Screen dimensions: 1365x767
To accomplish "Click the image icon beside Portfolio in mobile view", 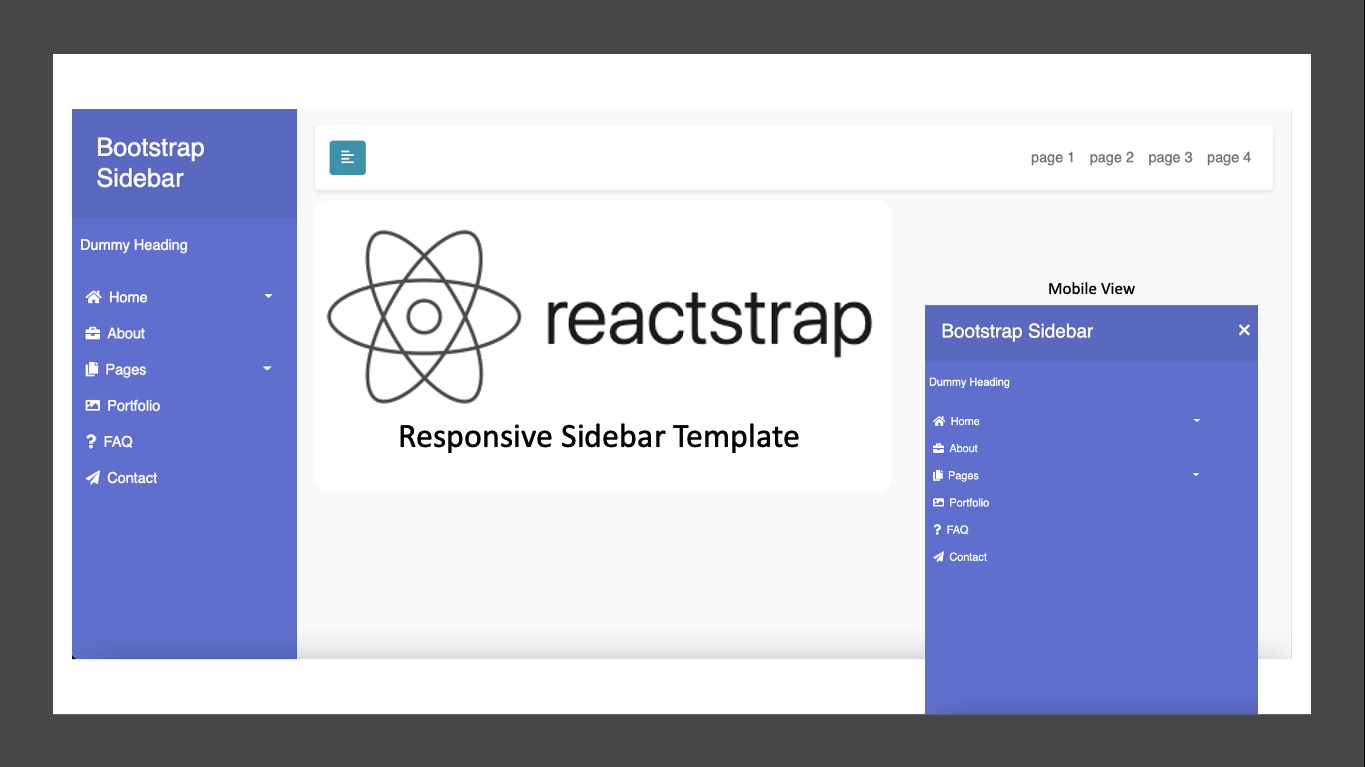I will tap(938, 502).
